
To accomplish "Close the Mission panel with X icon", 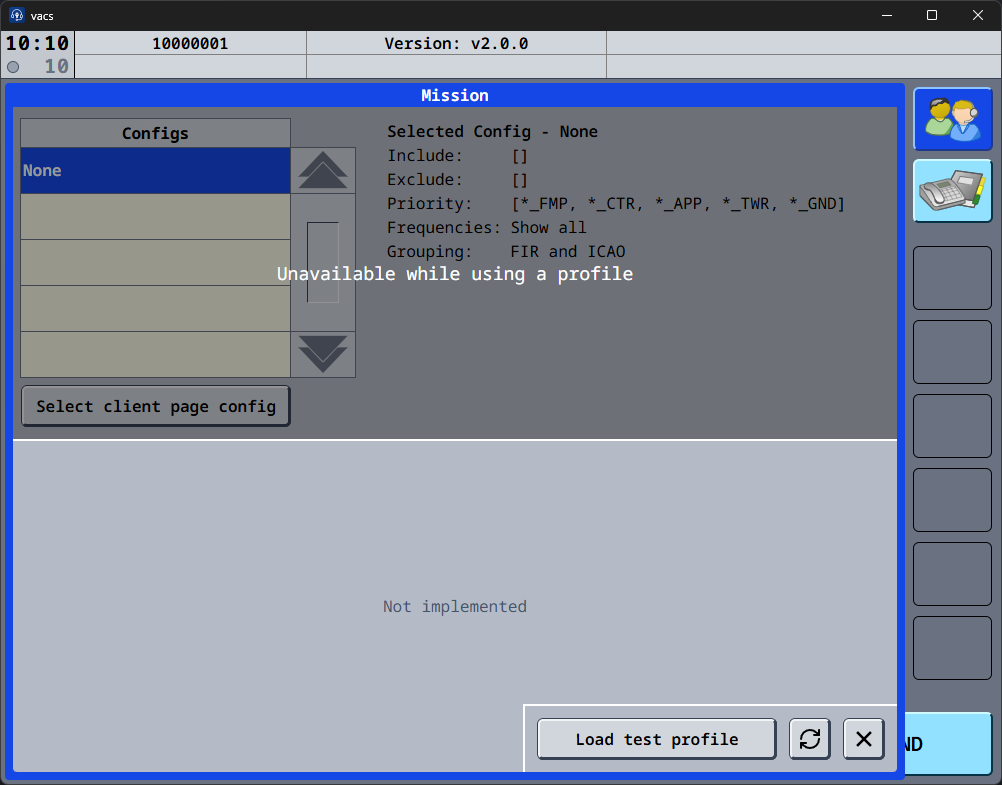I will (x=864, y=739).
